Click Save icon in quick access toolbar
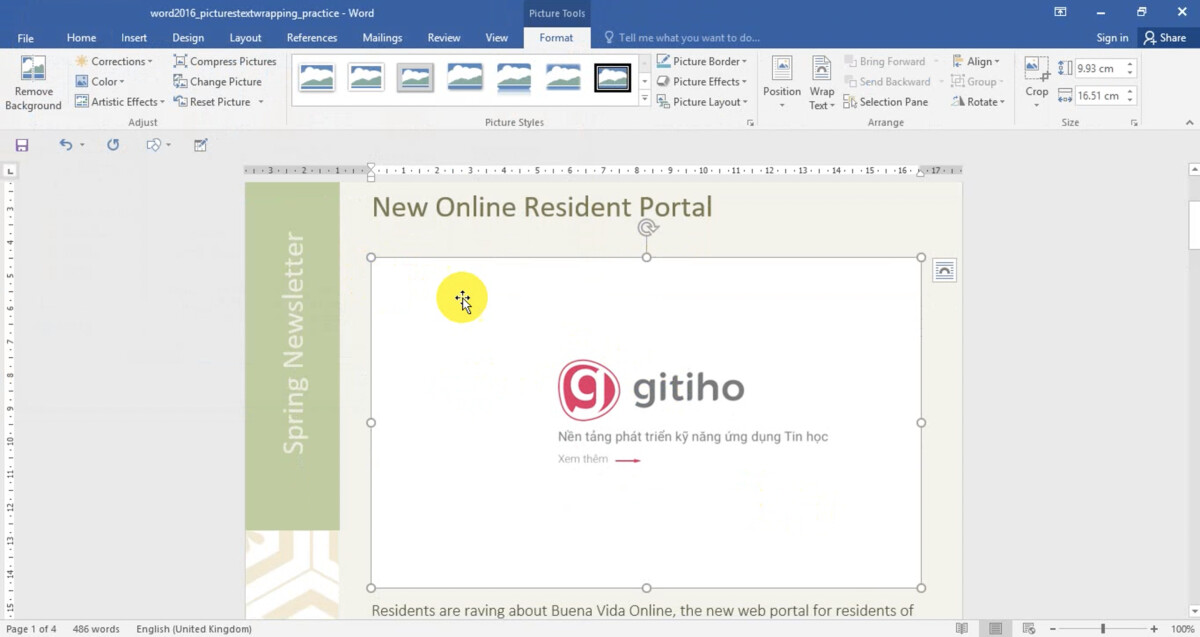Viewport: 1200px width, 637px height. point(22,145)
